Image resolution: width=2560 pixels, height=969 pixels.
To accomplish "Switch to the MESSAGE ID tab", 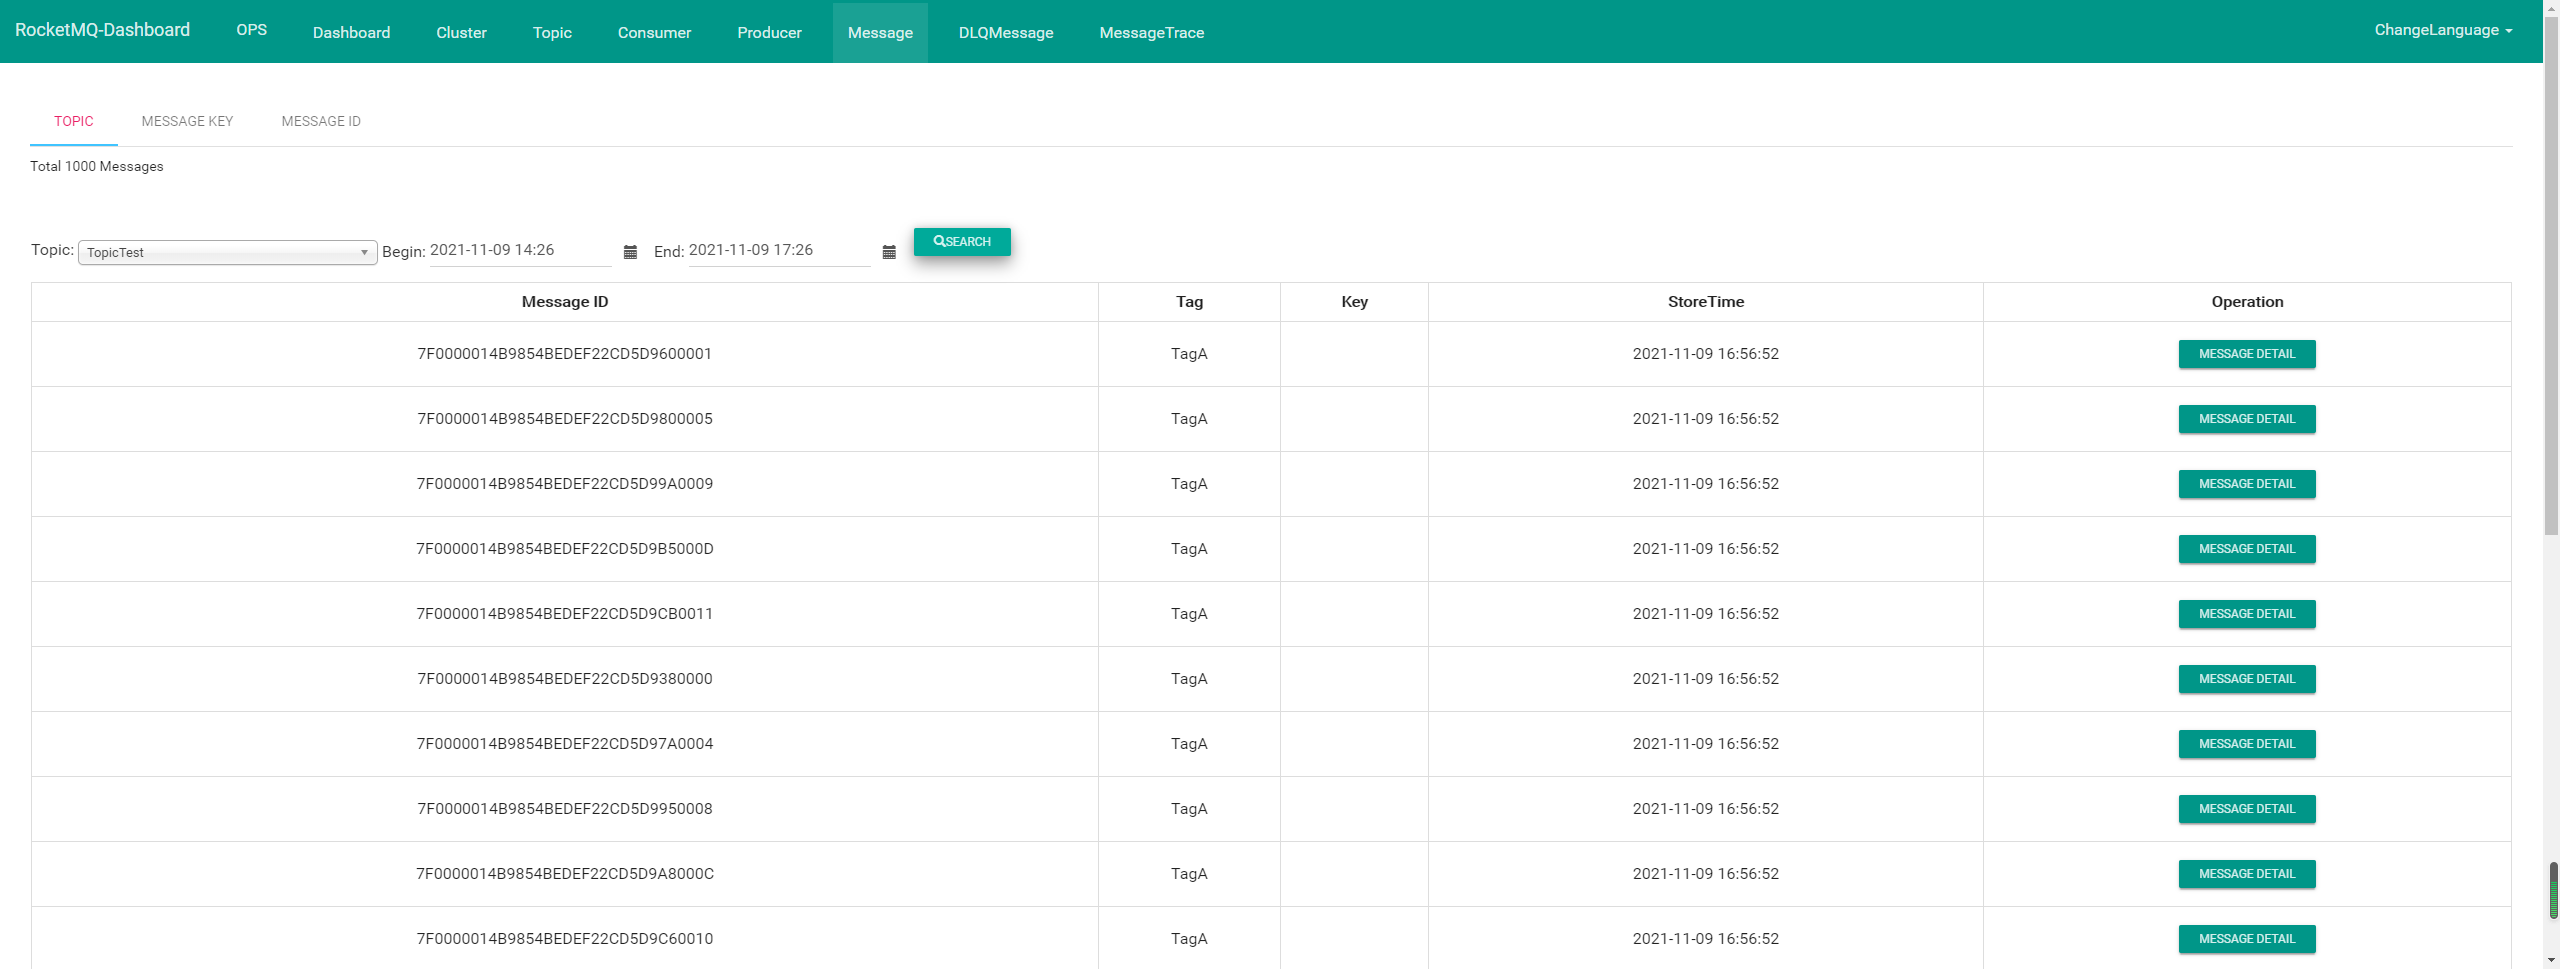I will pyautogui.click(x=320, y=121).
